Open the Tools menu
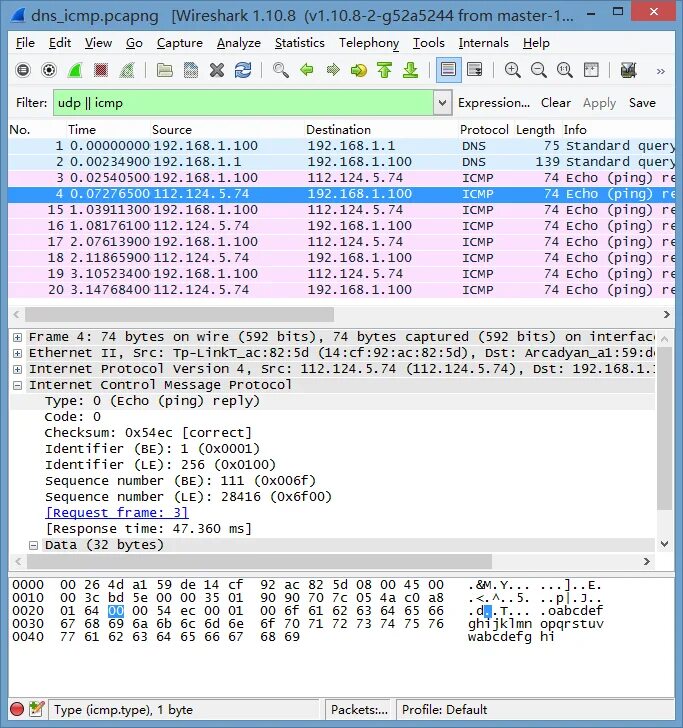The height and width of the screenshot is (728, 683). [429, 43]
